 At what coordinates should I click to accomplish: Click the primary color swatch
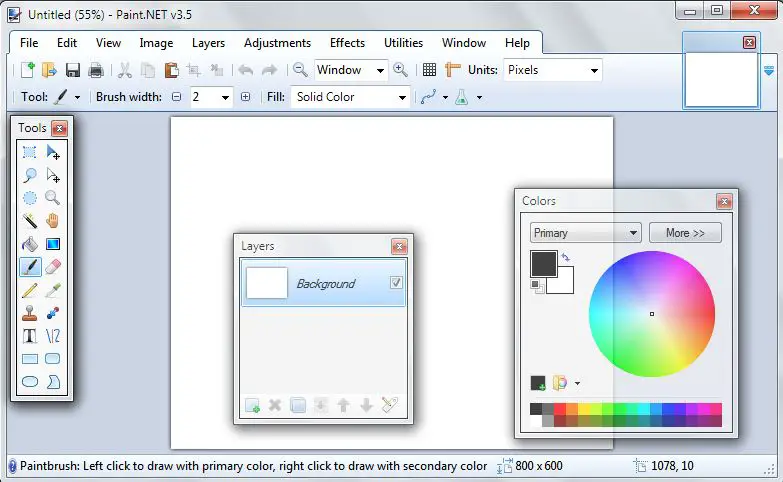coord(543,263)
